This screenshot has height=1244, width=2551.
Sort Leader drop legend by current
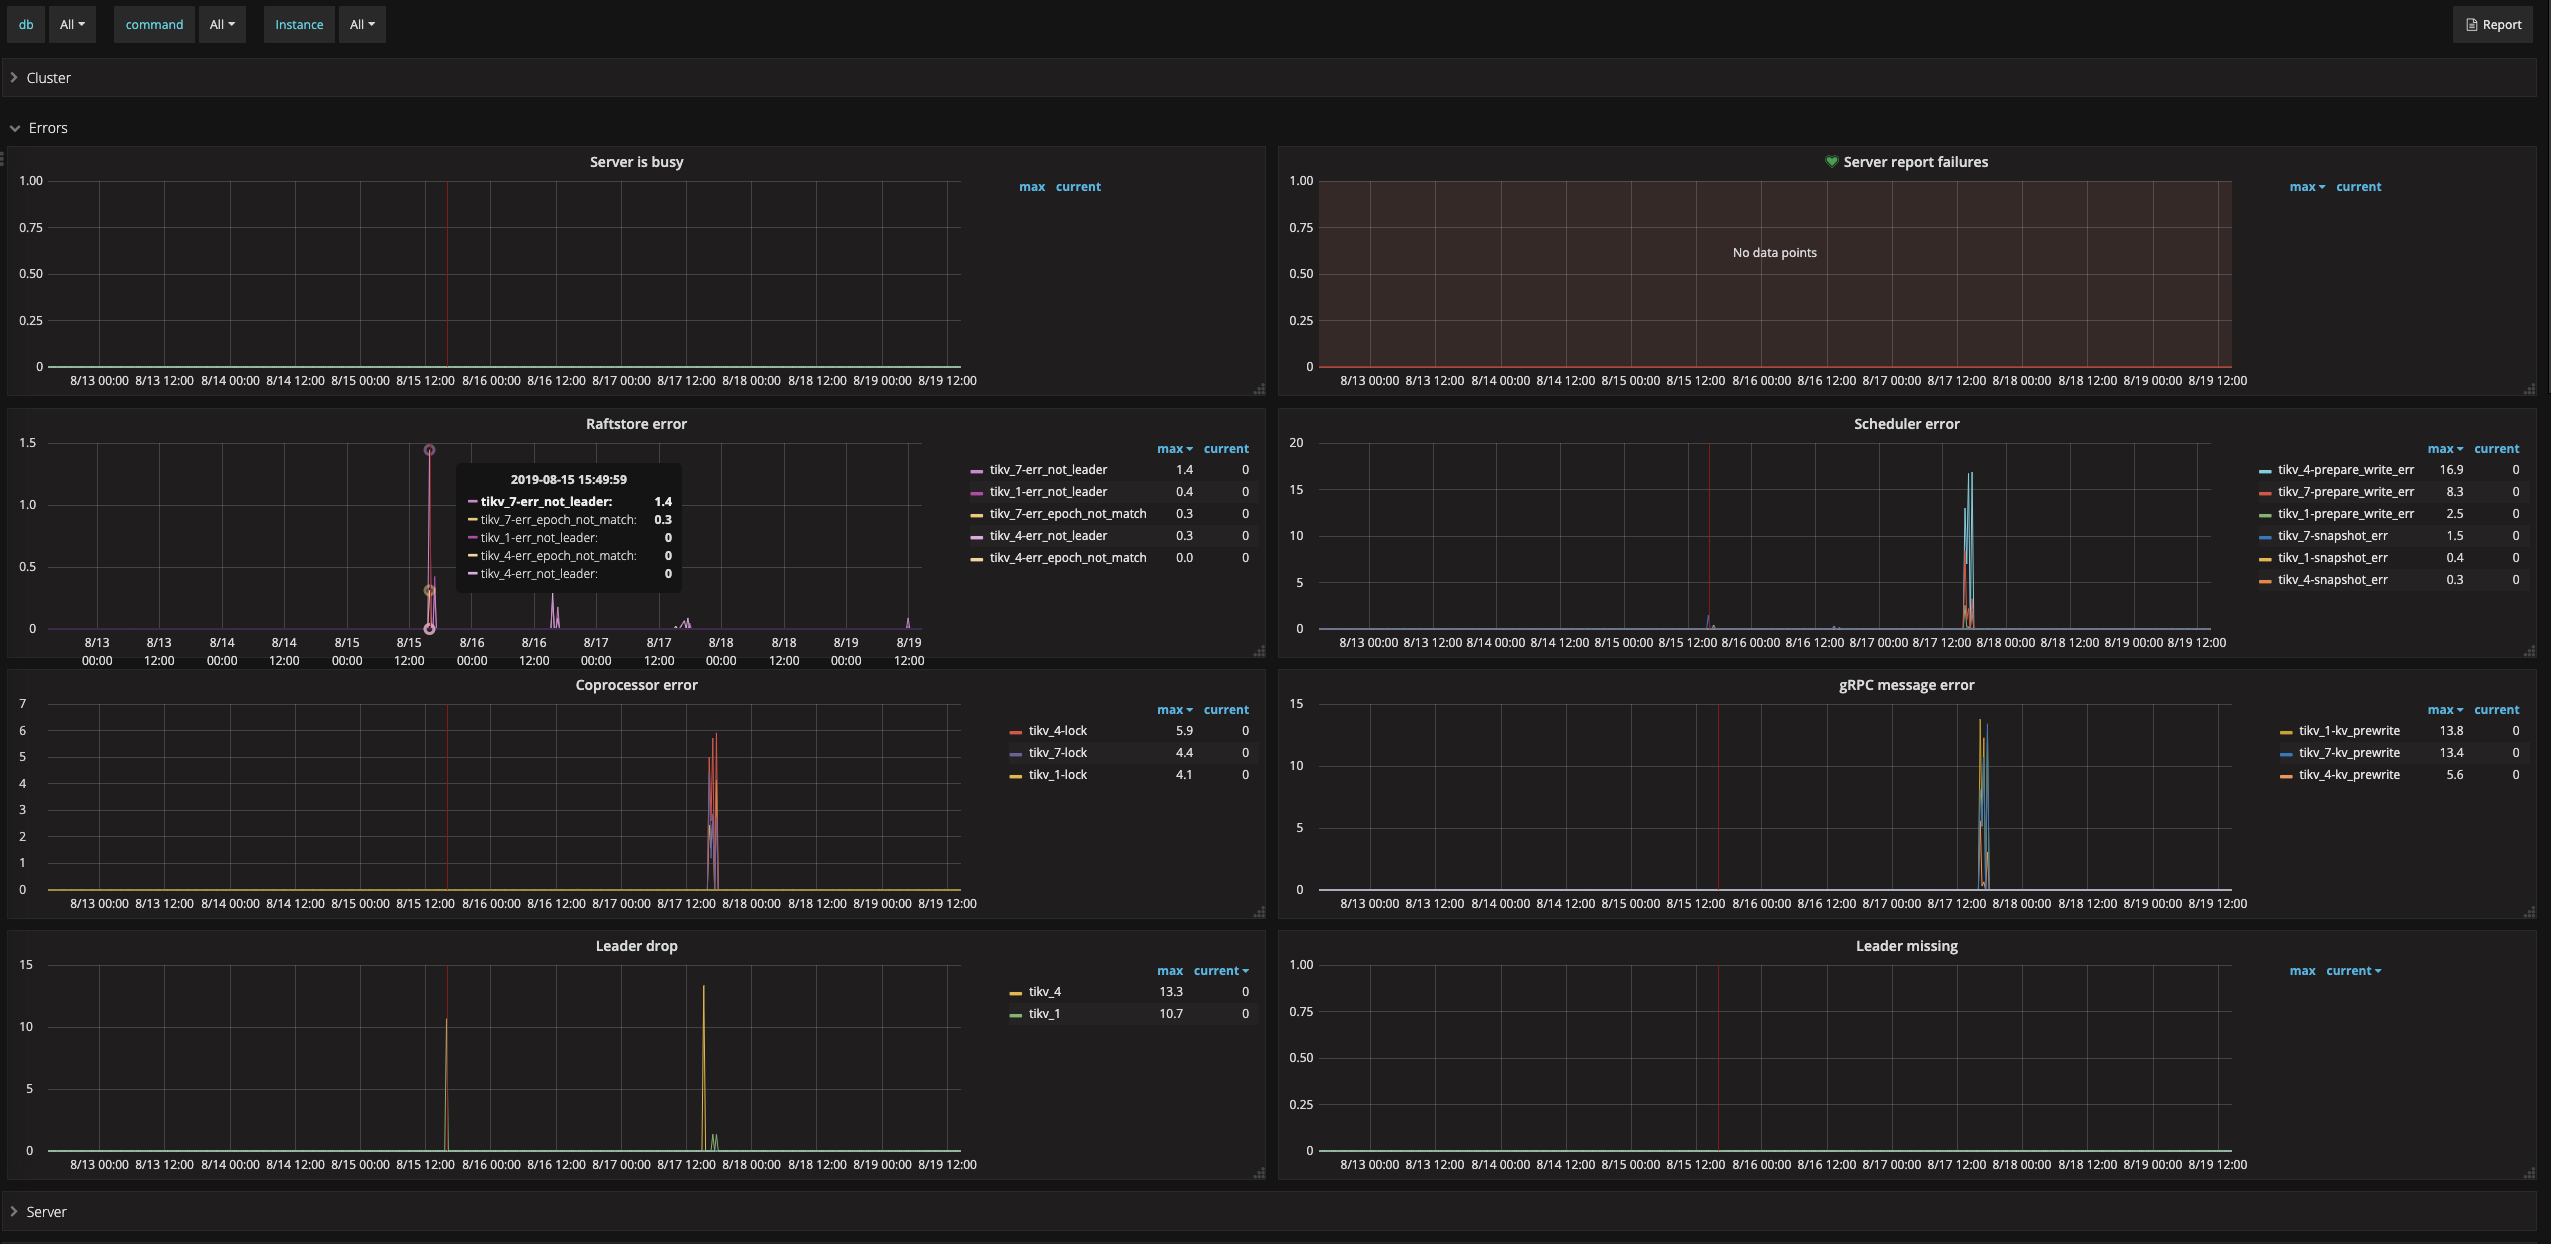(1220, 971)
